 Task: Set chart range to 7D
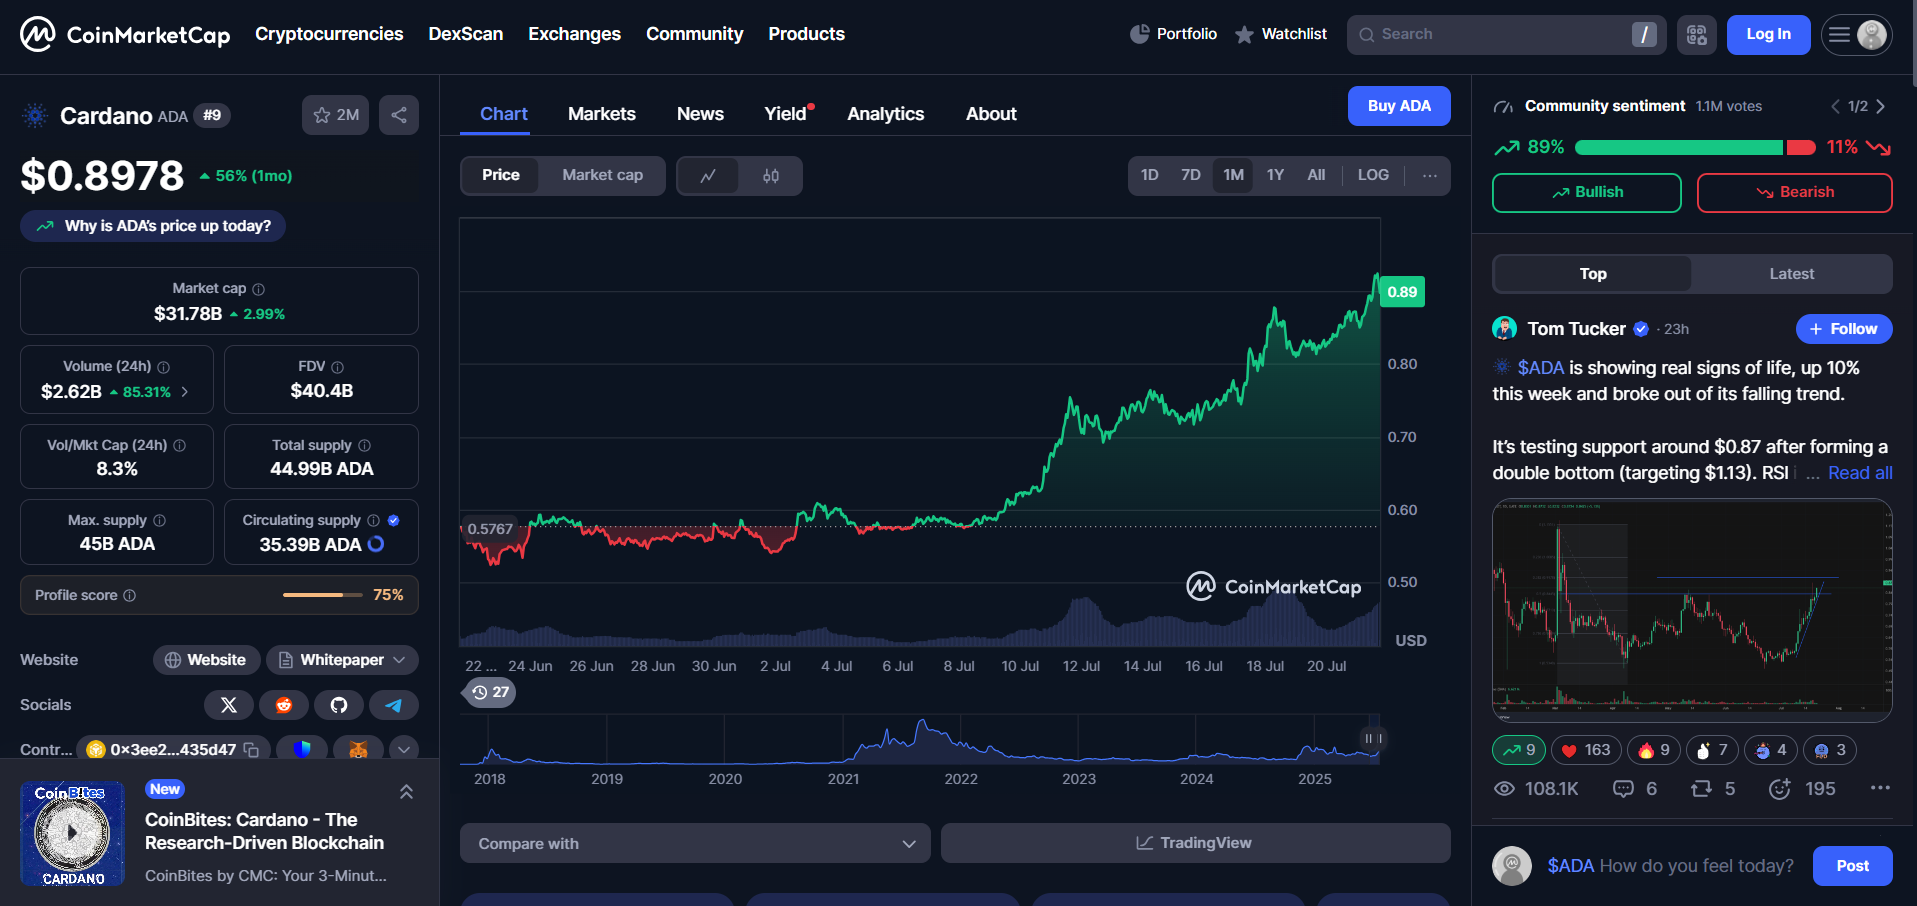pyautogui.click(x=1190, y=176)
